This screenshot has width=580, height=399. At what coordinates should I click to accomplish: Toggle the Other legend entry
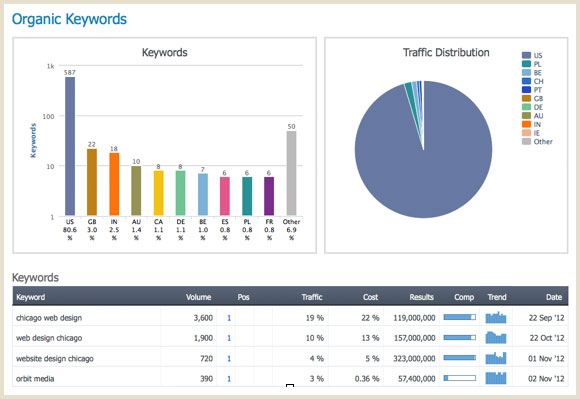tap(537, 142)
